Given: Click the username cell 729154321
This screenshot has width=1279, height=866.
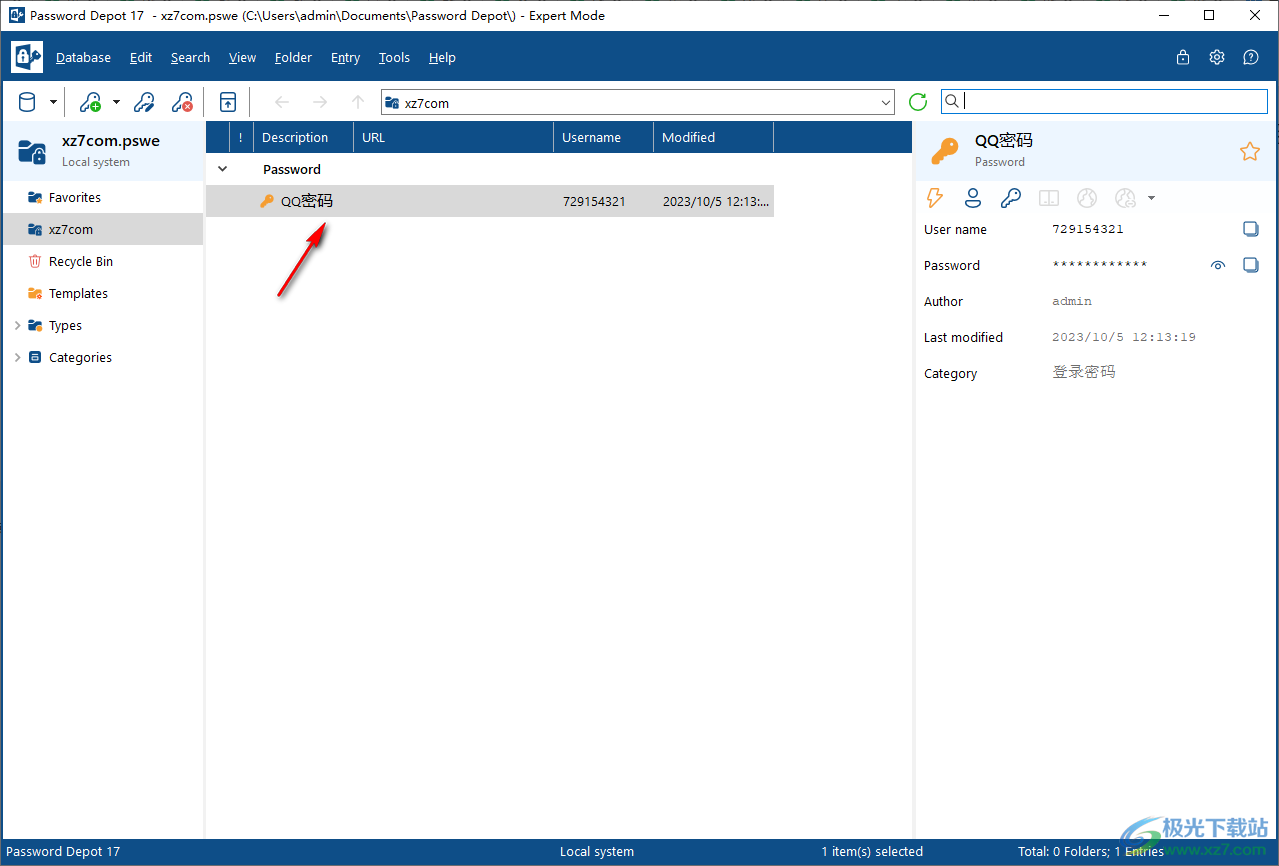Looking at the screenshot, I should [x=594, y=201].
